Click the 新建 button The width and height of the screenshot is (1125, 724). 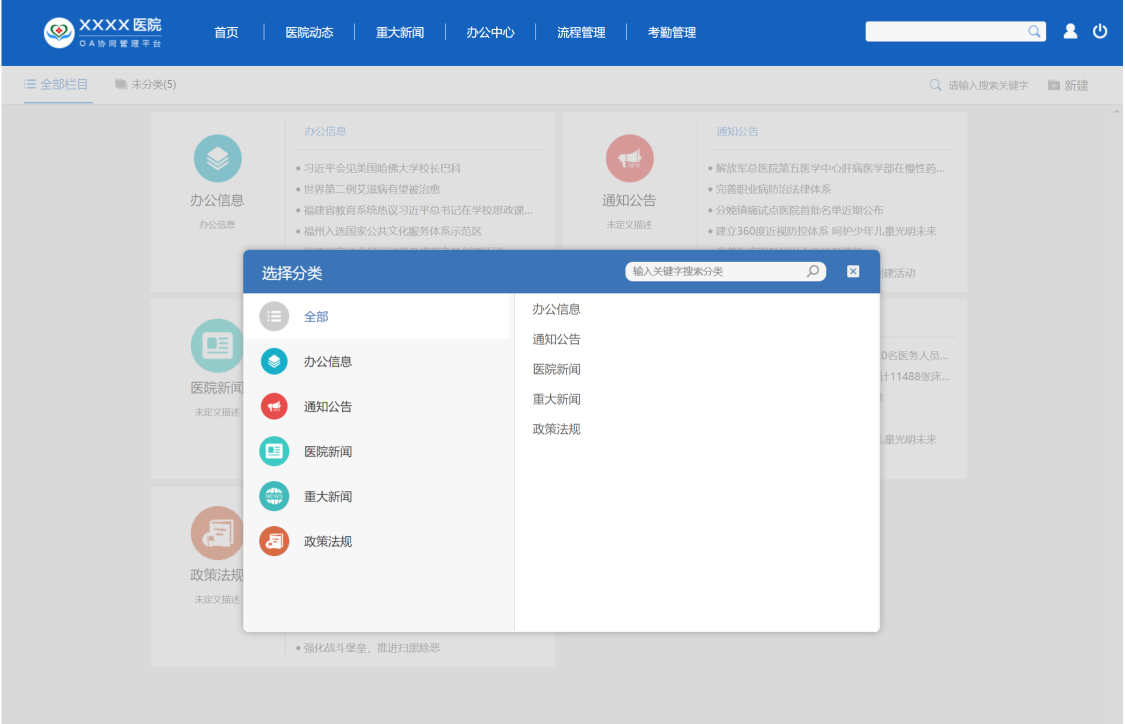point(1068,86)
